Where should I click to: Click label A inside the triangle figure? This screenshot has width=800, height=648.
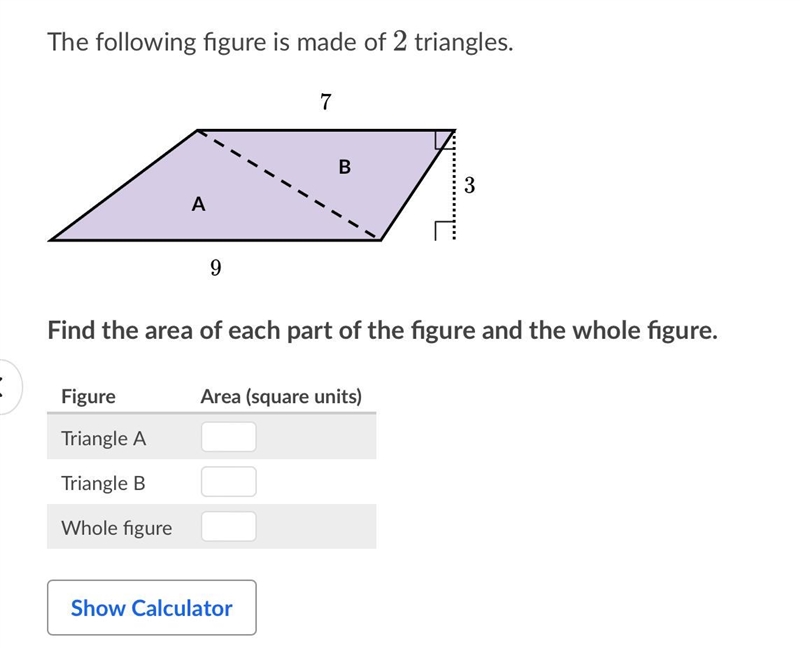(198, 204)
